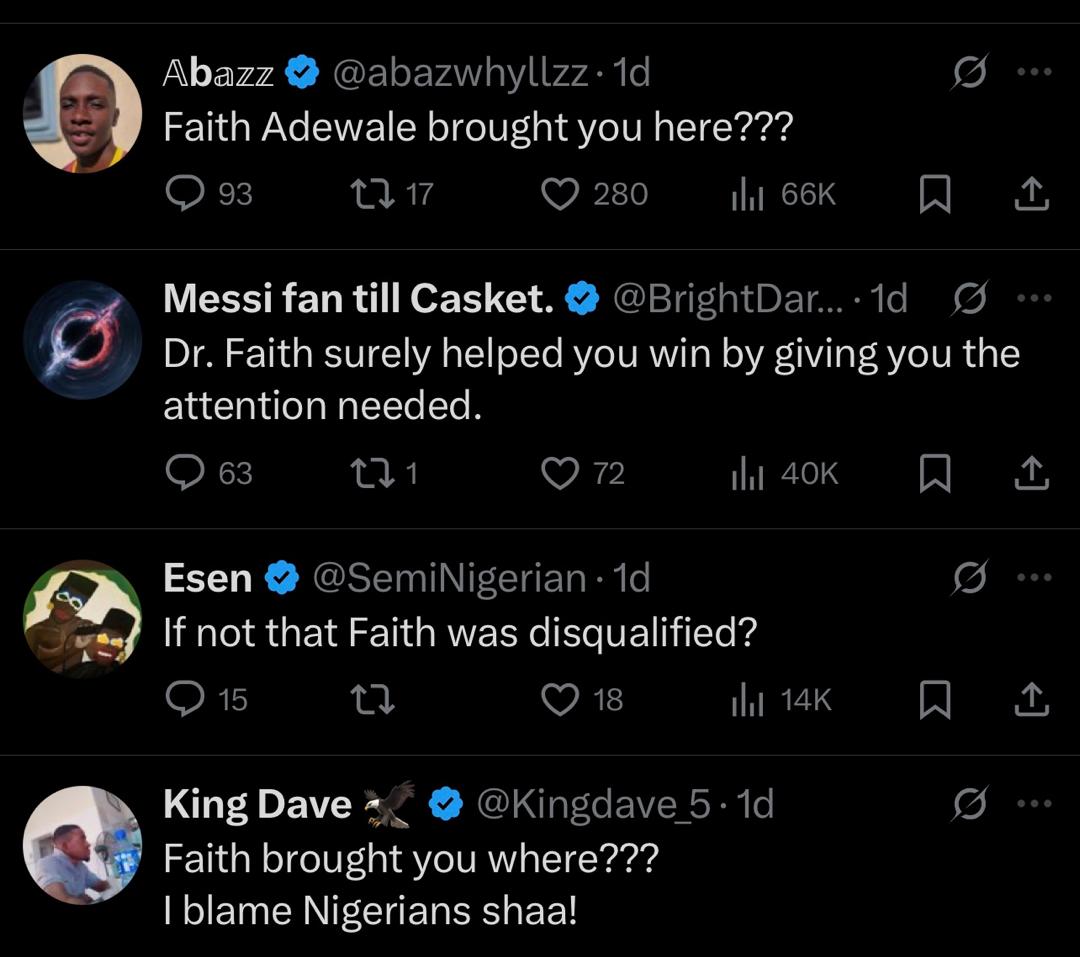Bookmark Abazz's tweet

tap(934, 194)
